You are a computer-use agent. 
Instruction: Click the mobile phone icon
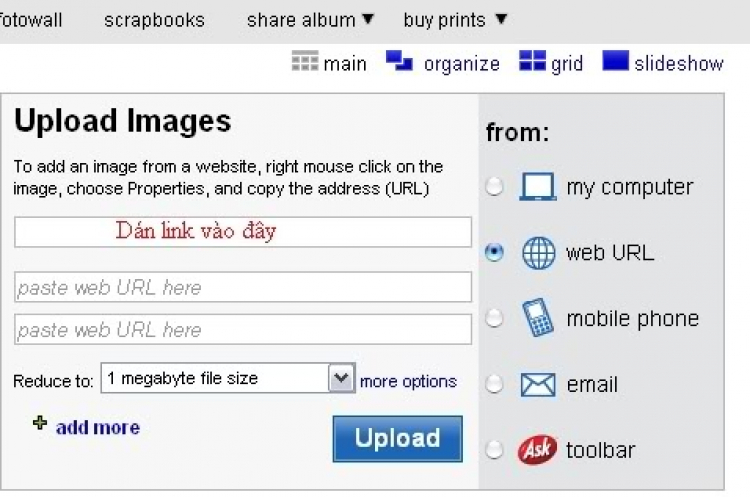(538, 318)
